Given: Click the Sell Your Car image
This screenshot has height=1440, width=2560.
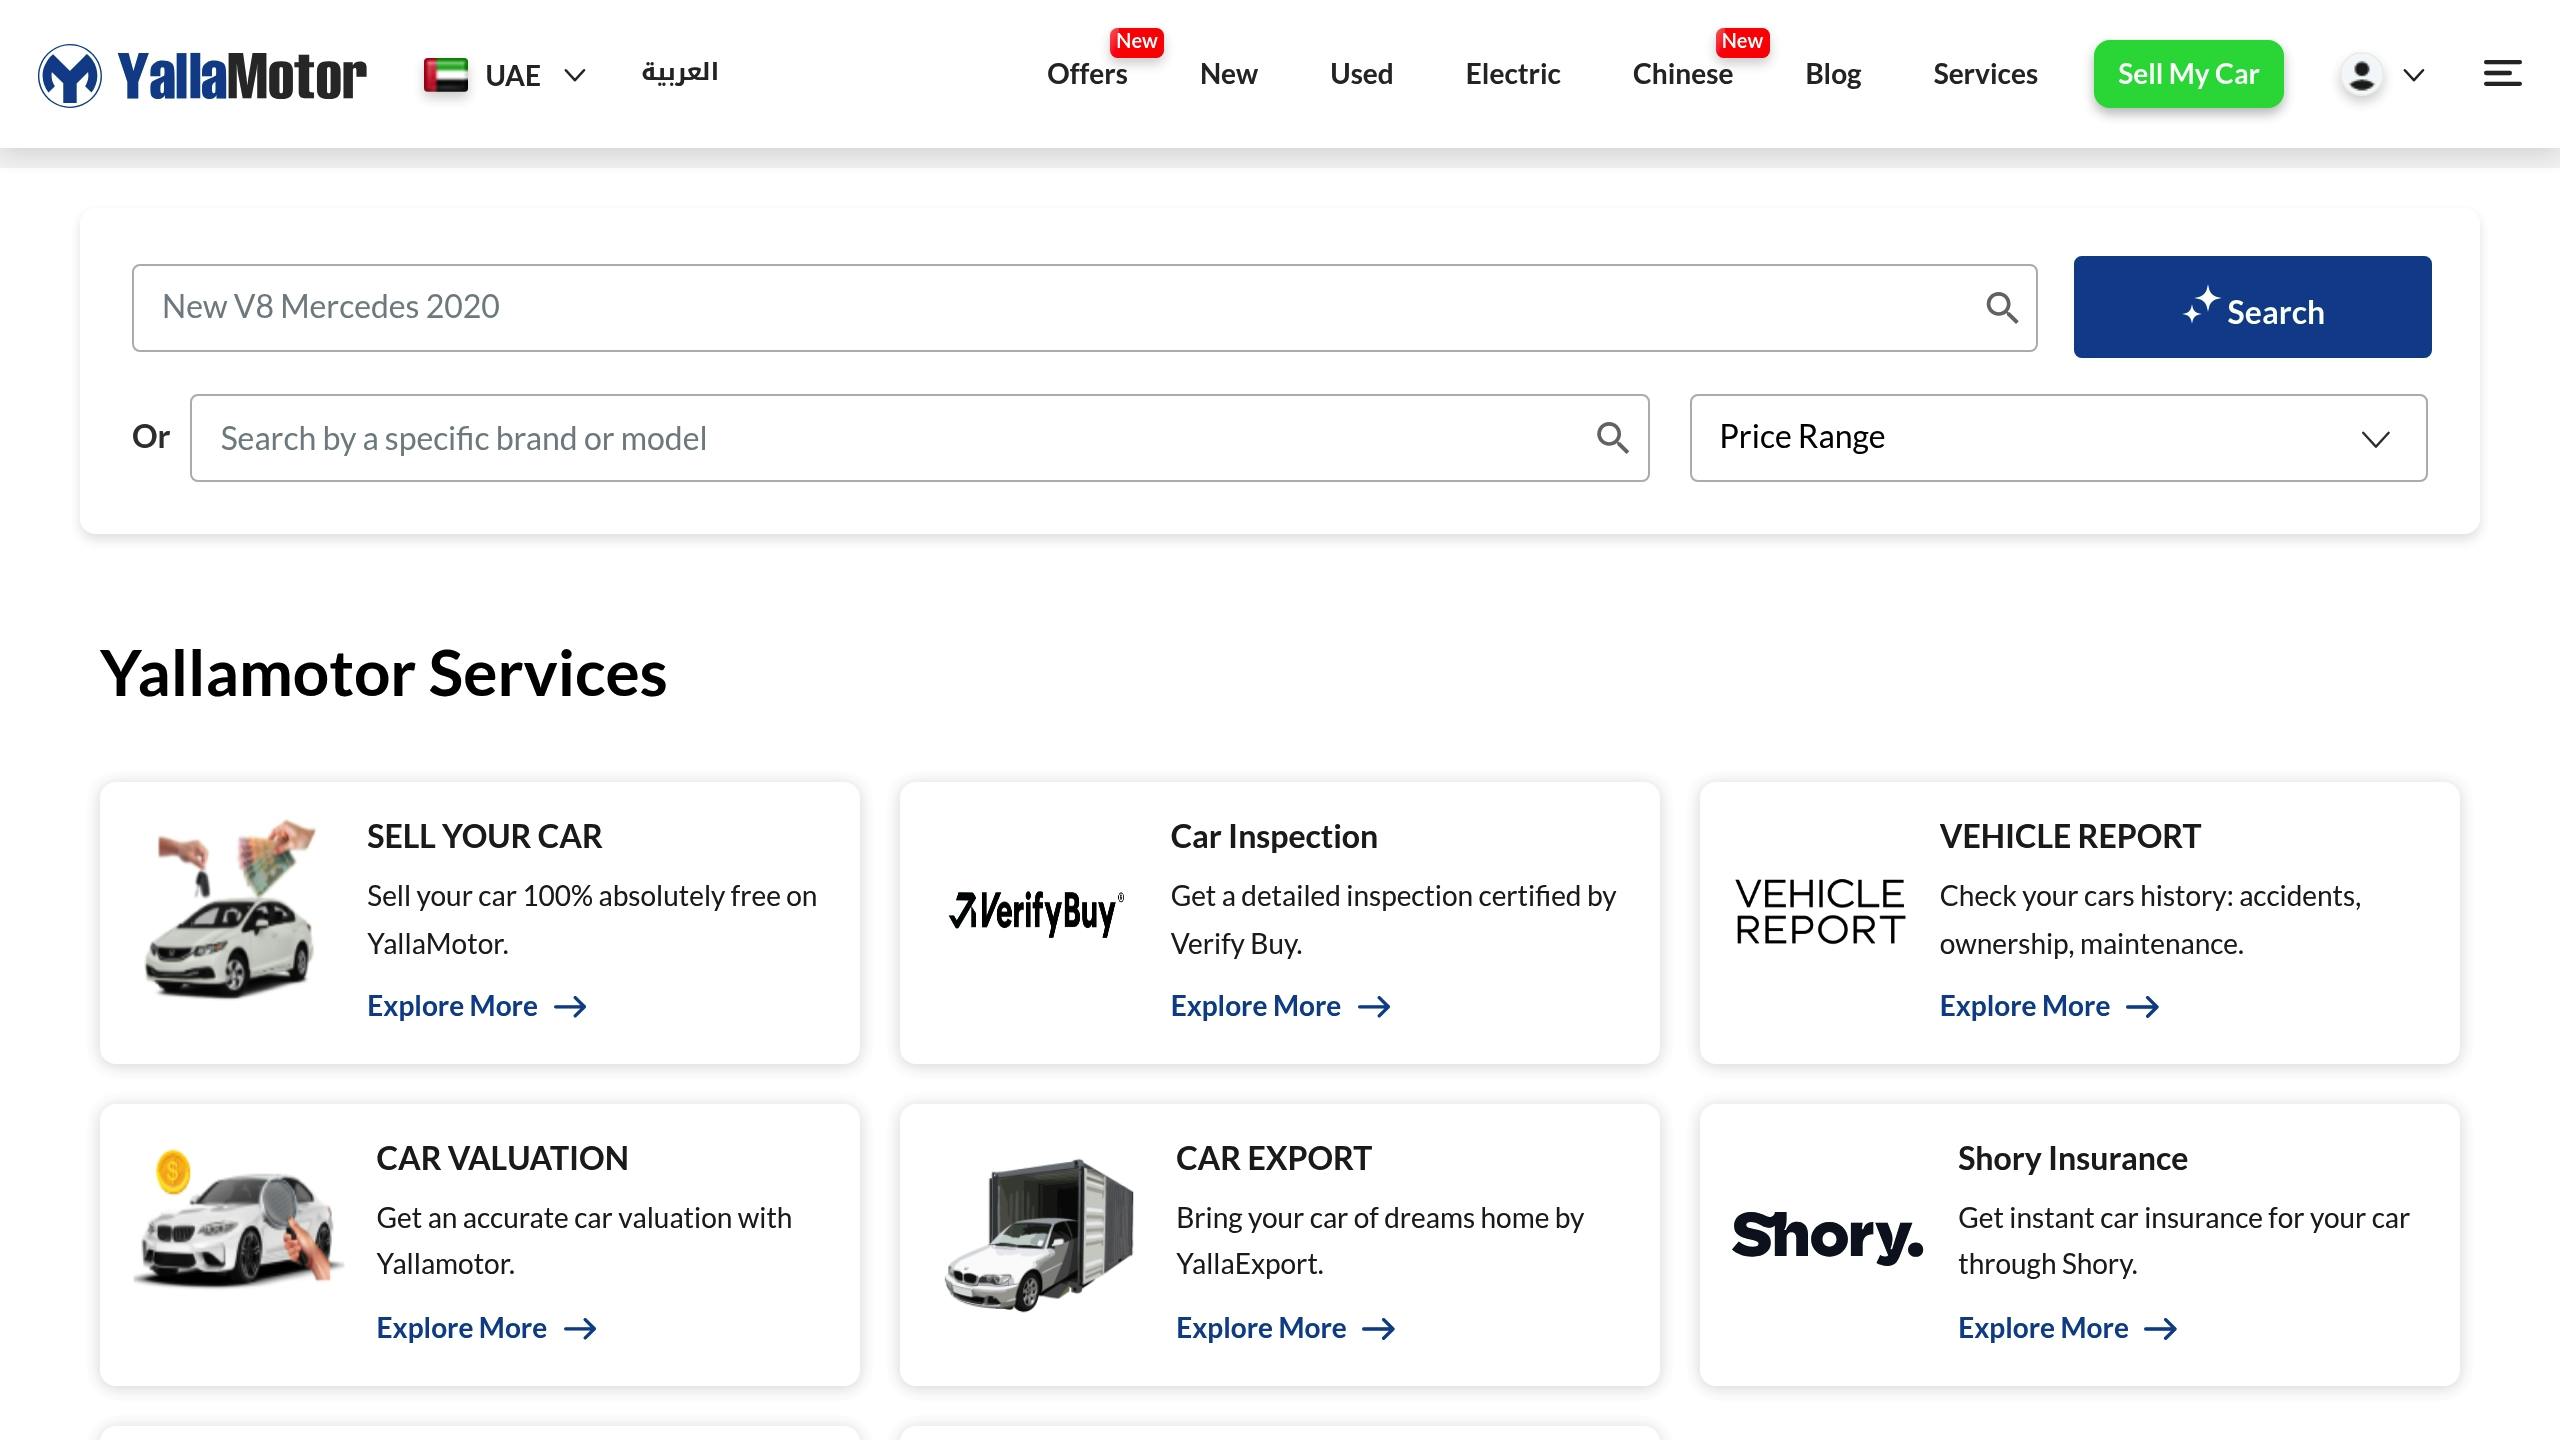Looking at the screenshot, I should pyautogui.click(x=232, y=910).
